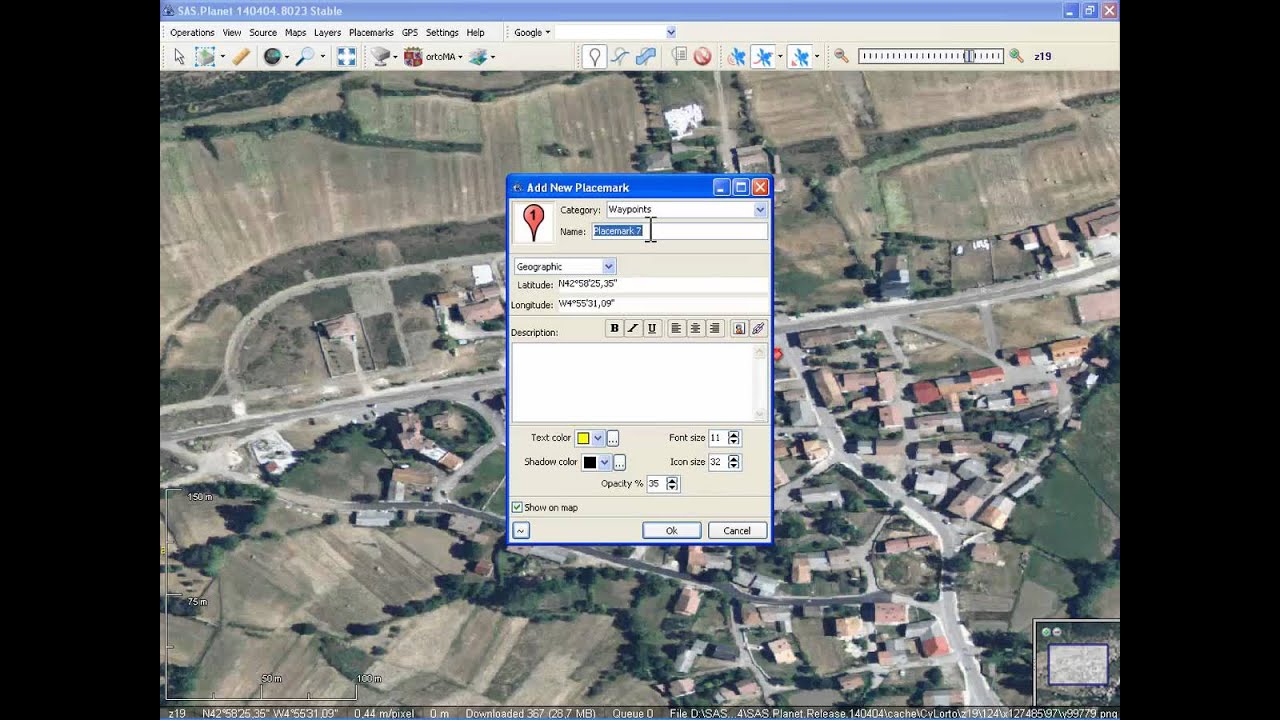Screen dimensions: 1280x720
Task: Click the GPS center map icon
Action: tap(799, 57)
